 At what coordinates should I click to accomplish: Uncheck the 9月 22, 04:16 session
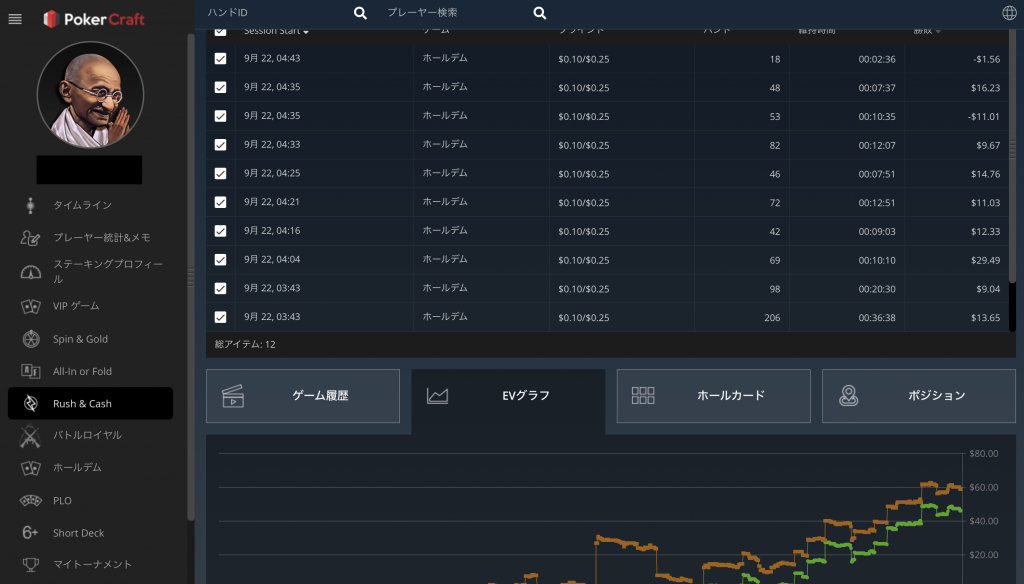pyautogui.click(x=220, y=231)
